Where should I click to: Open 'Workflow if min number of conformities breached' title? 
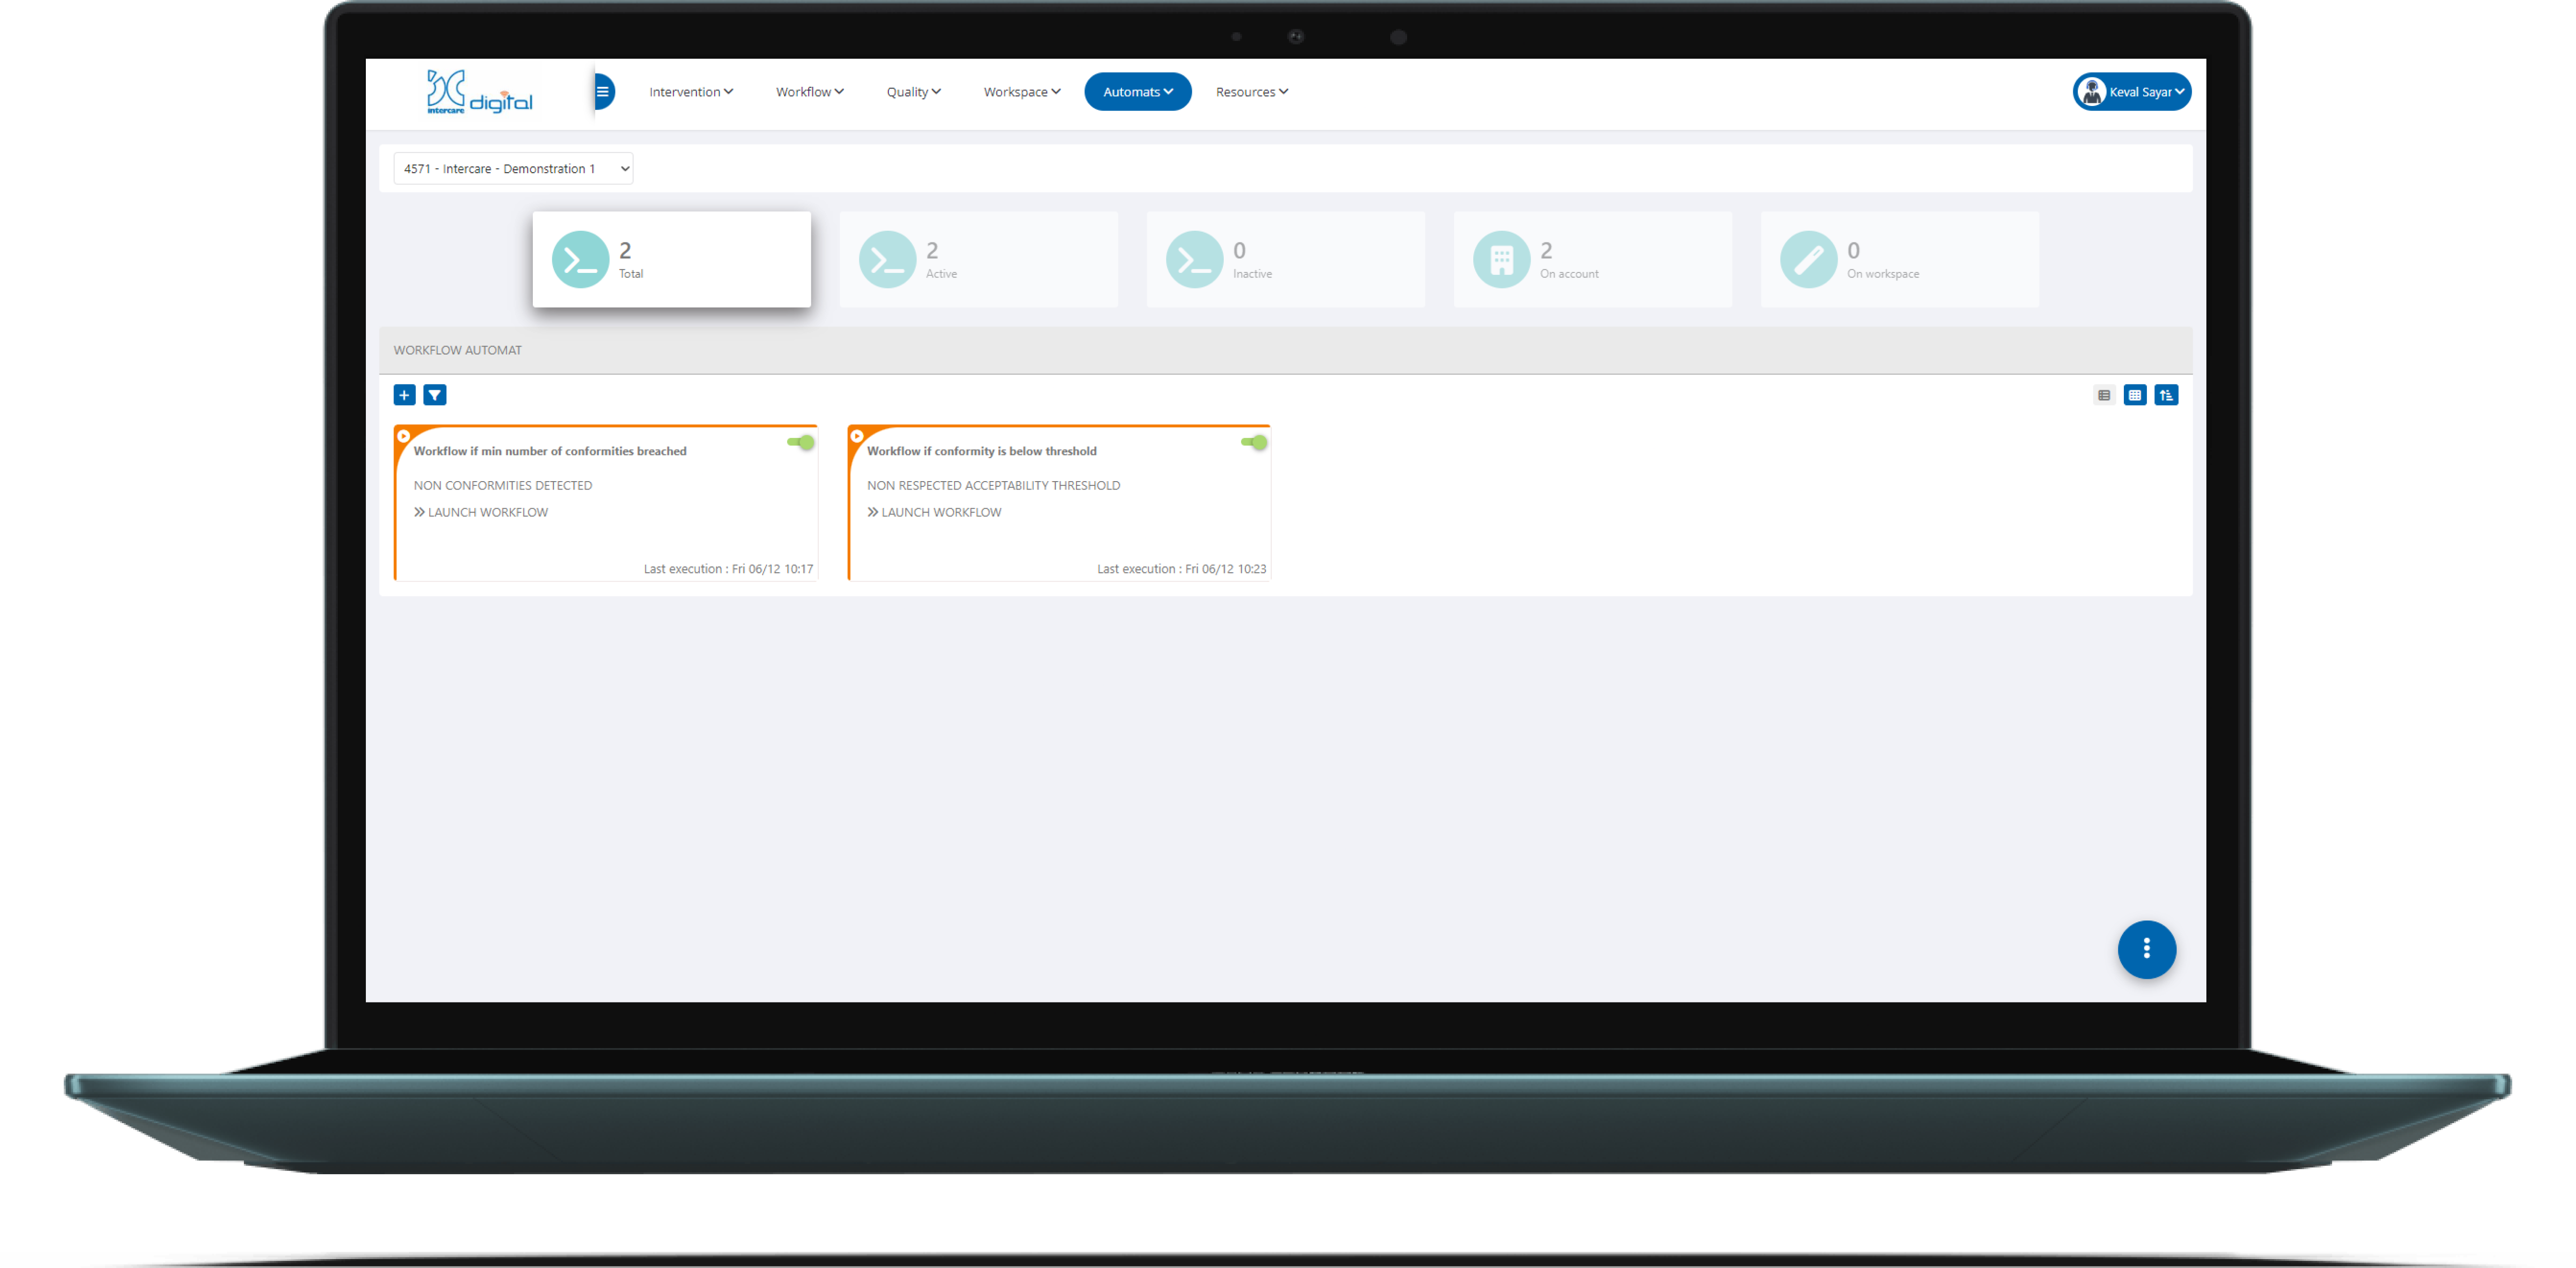[x=550, y=451]
